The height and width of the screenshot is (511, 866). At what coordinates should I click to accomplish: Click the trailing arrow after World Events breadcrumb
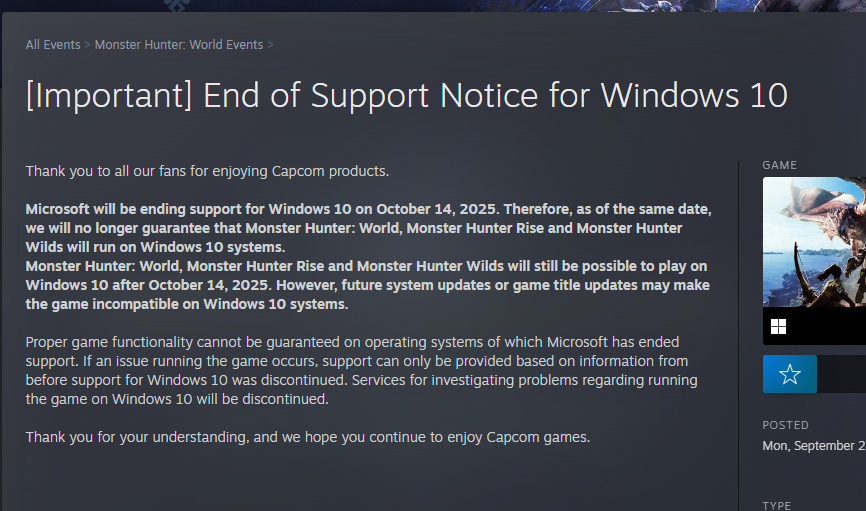(x=271, y=45)
